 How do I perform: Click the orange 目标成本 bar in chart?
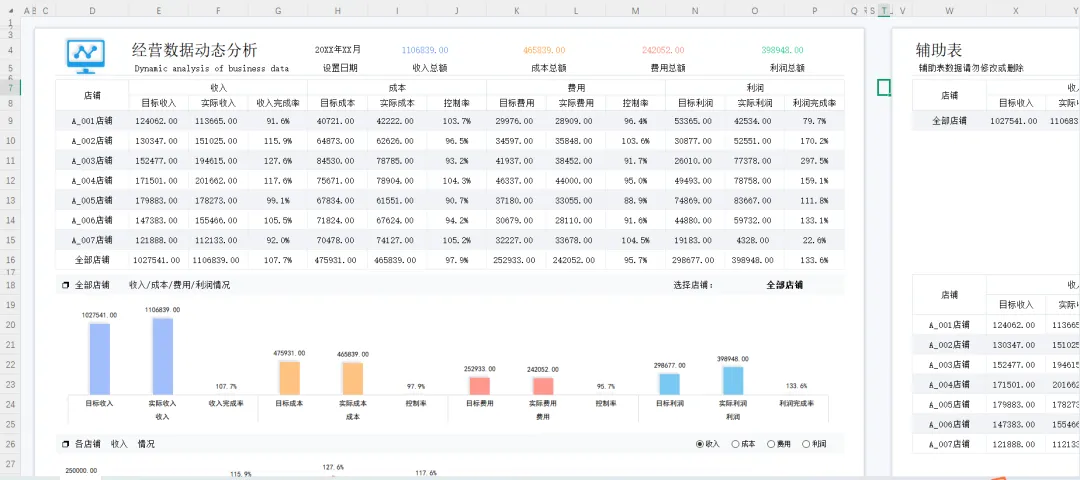click(x=289, y=377)
